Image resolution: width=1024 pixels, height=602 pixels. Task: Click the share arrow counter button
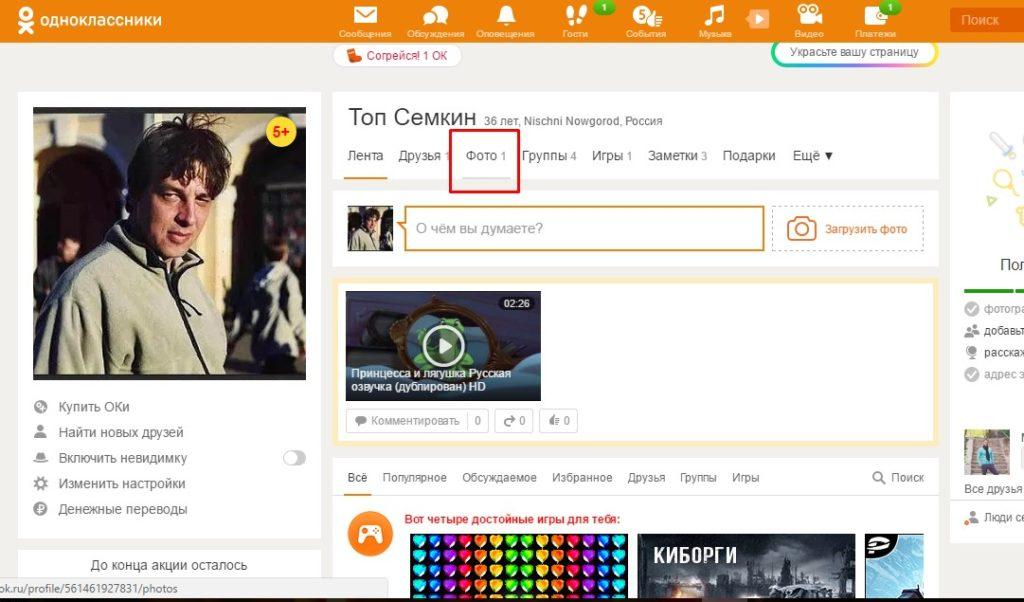pyautogui.click(x=514, y=420)
